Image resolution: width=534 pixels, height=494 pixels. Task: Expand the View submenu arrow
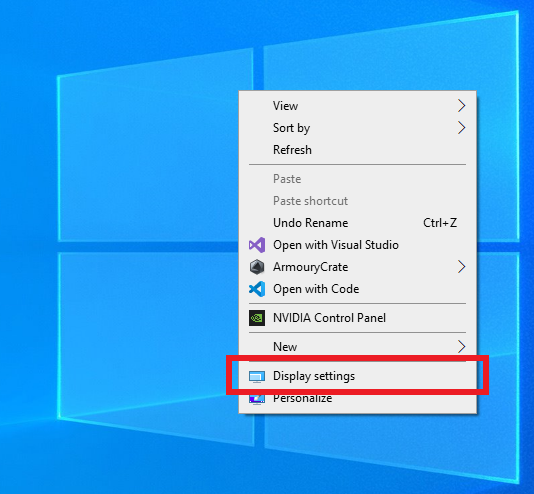(461, 106)
